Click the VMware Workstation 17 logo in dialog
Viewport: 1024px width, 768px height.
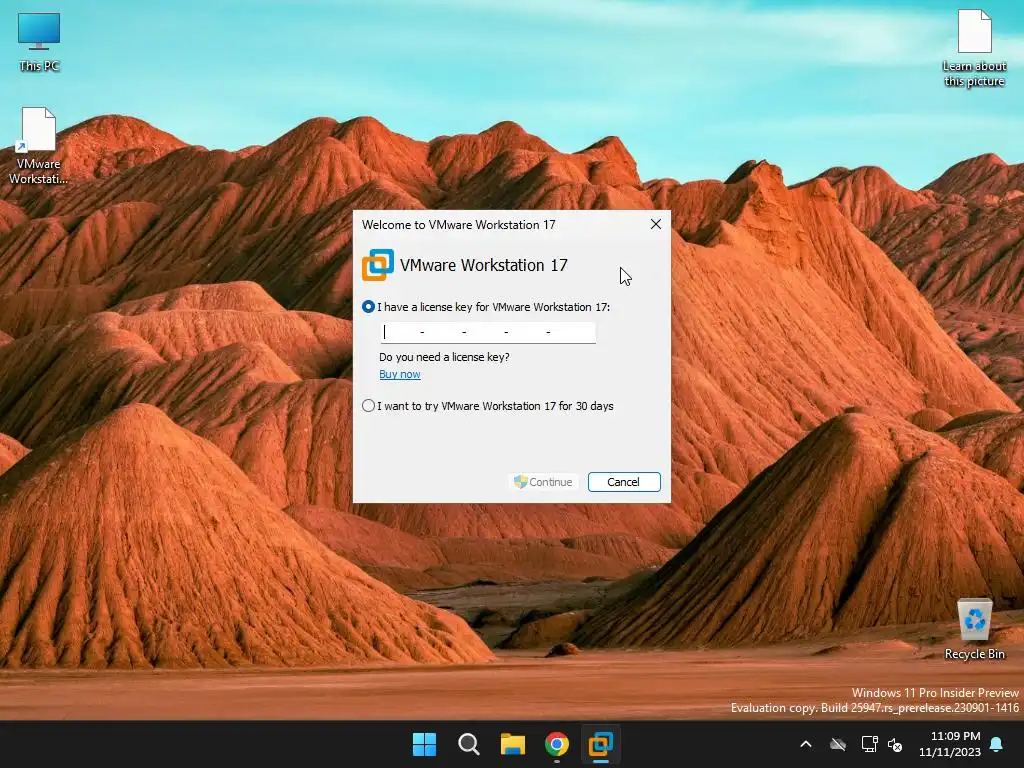point(377,265)
